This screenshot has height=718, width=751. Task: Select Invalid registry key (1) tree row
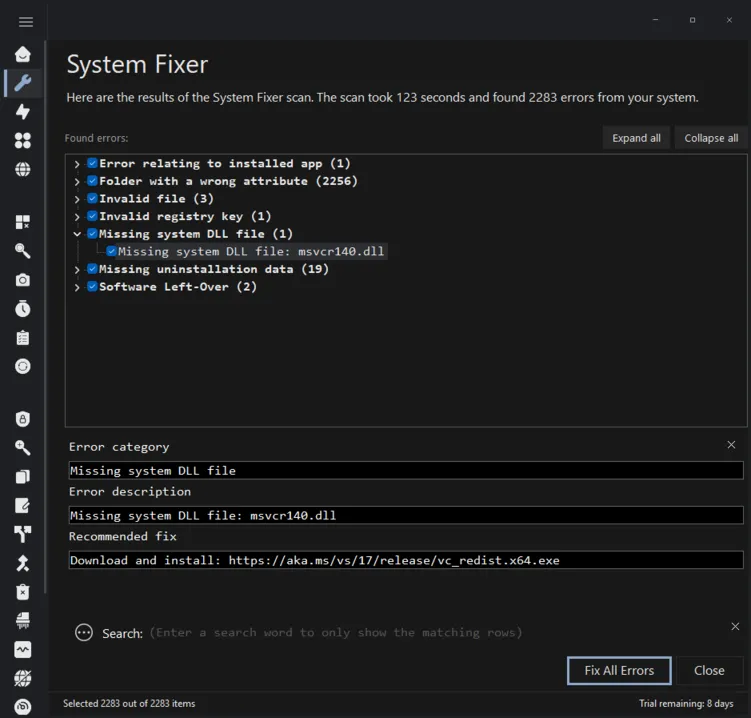[185, 217]
